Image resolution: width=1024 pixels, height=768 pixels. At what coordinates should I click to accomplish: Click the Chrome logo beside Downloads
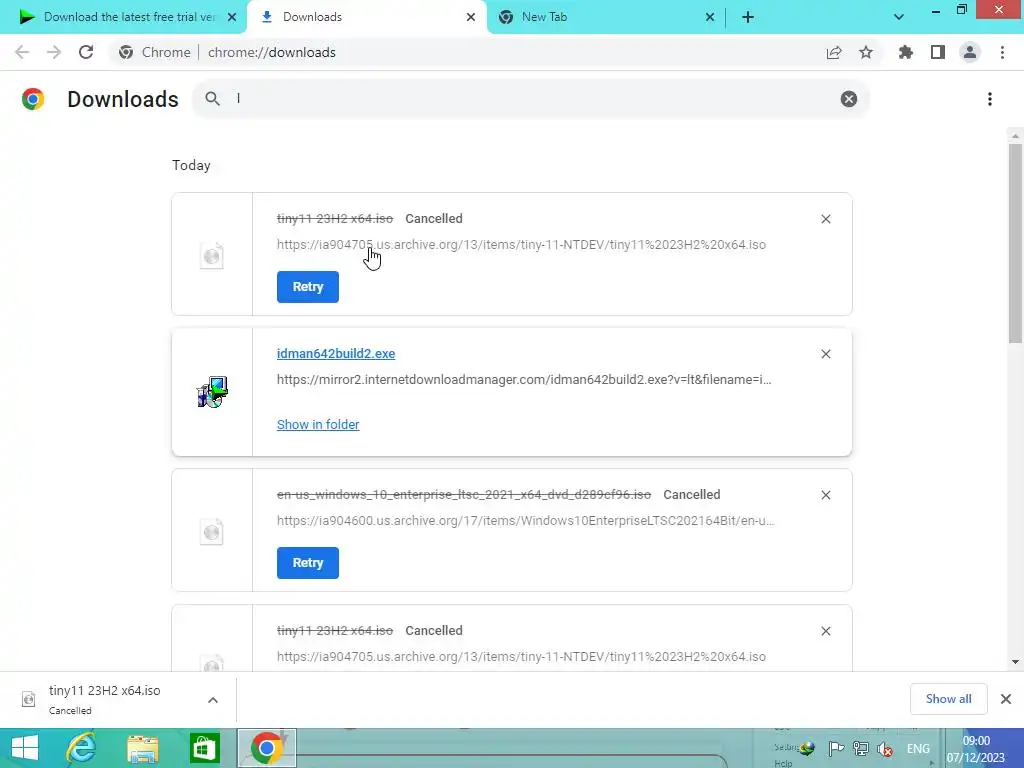tap(33, 99)
